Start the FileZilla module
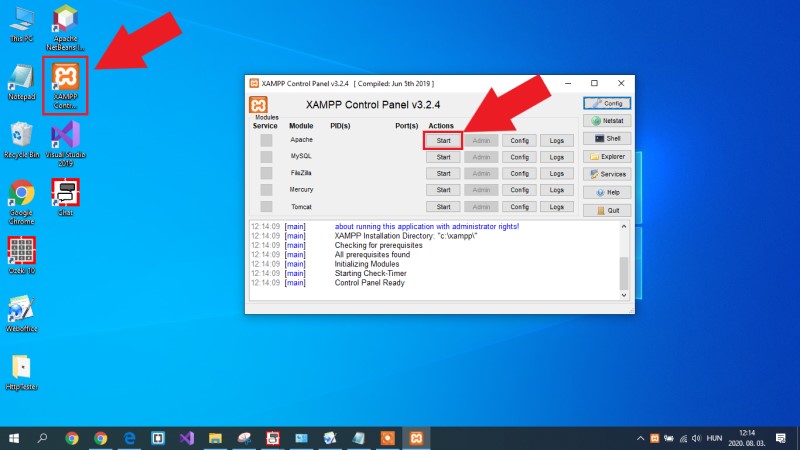 pyautogui.click(x=443, y=173)
